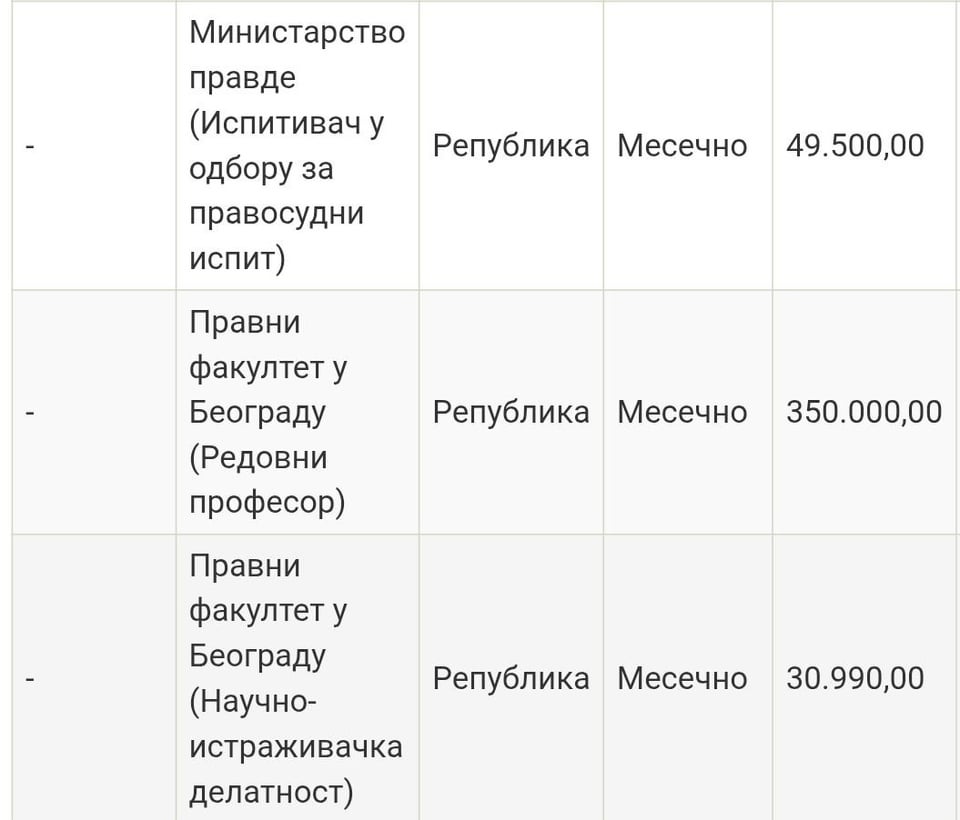Select the amount 49.500,00
960x820 pixels.
pyautogui.click(x=855, y=146)
